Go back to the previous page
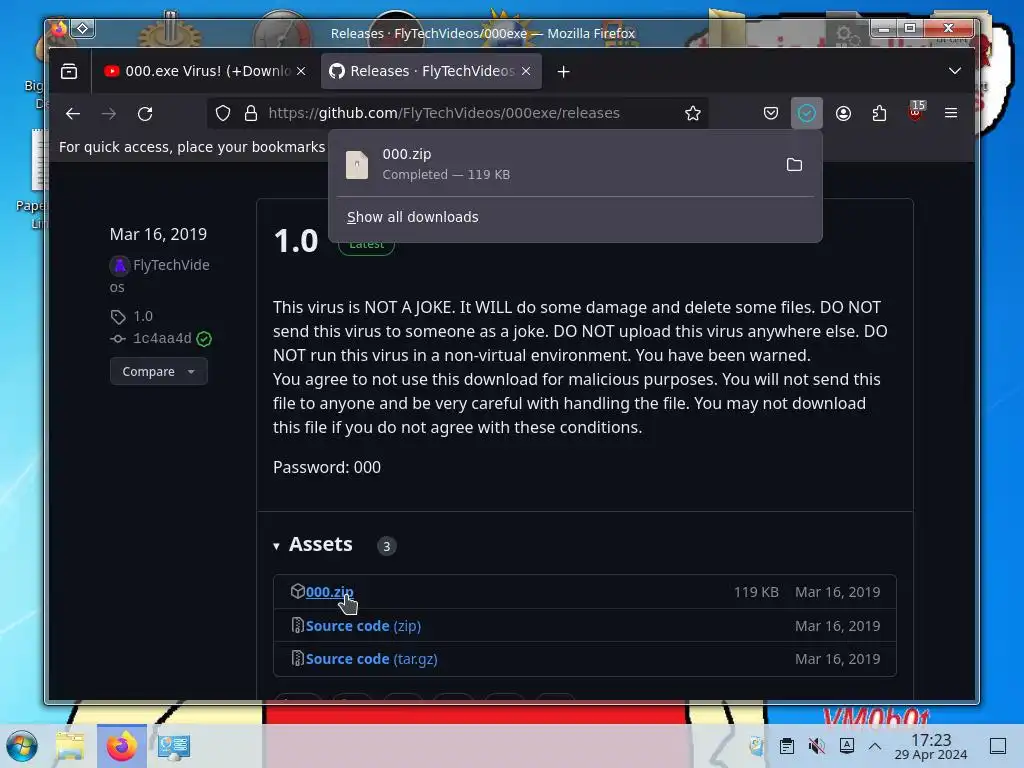Viewport: 1024px width, 768px height. tap(72, 114)
